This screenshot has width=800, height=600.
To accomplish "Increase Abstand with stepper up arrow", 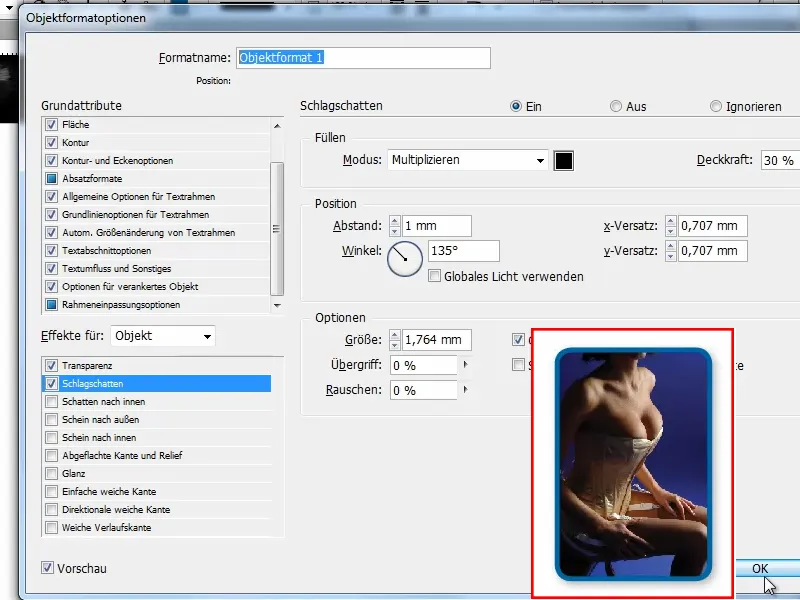I will point(394,221).
